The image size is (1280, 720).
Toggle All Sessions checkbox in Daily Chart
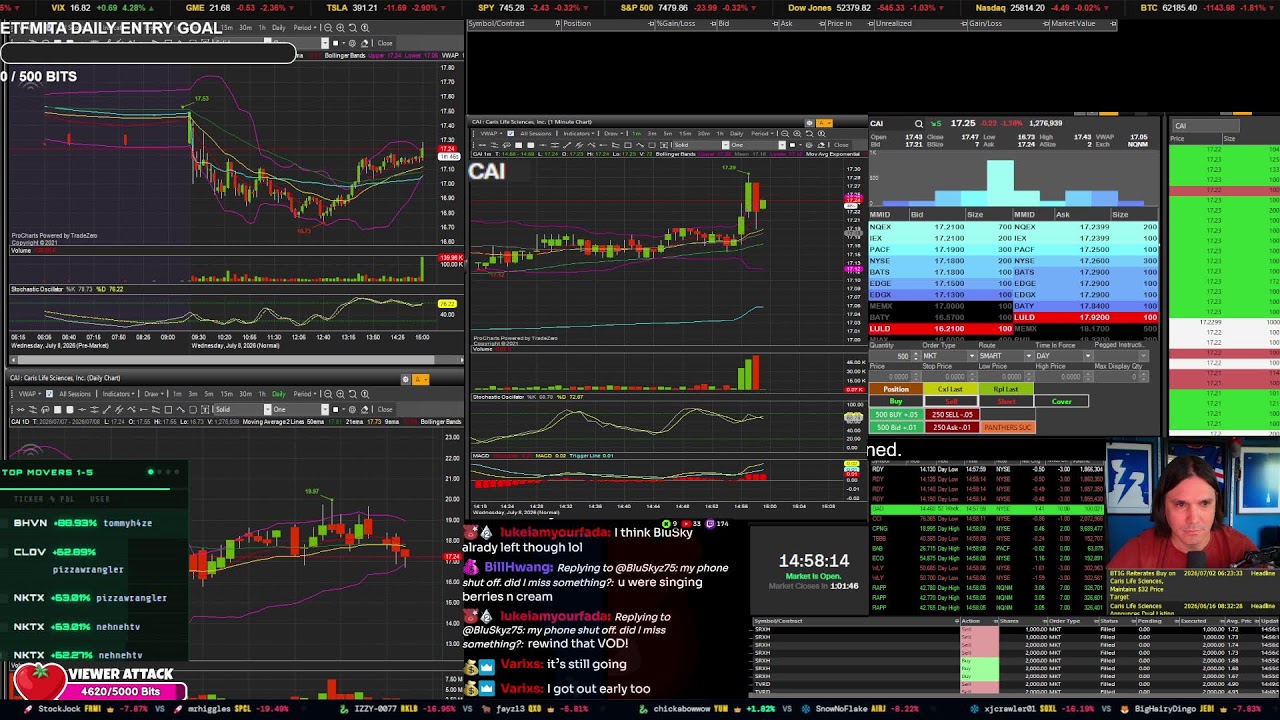(49, 394)
